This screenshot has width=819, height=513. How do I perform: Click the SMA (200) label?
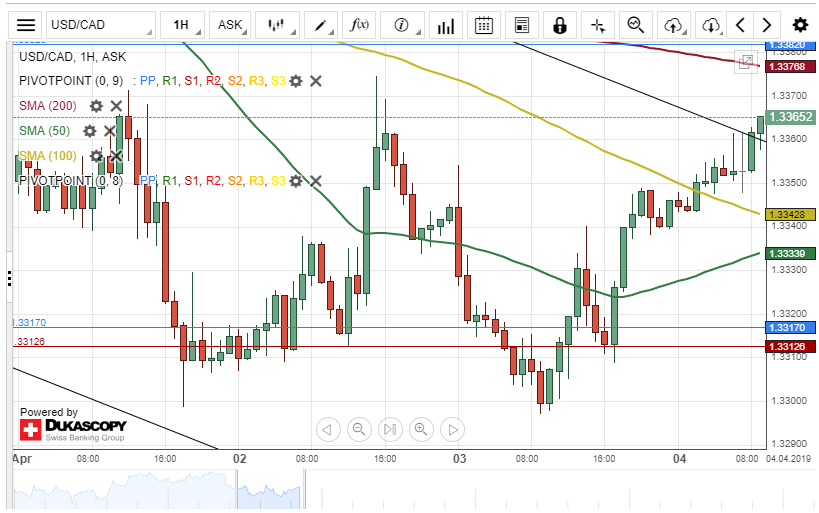point(48,106)
